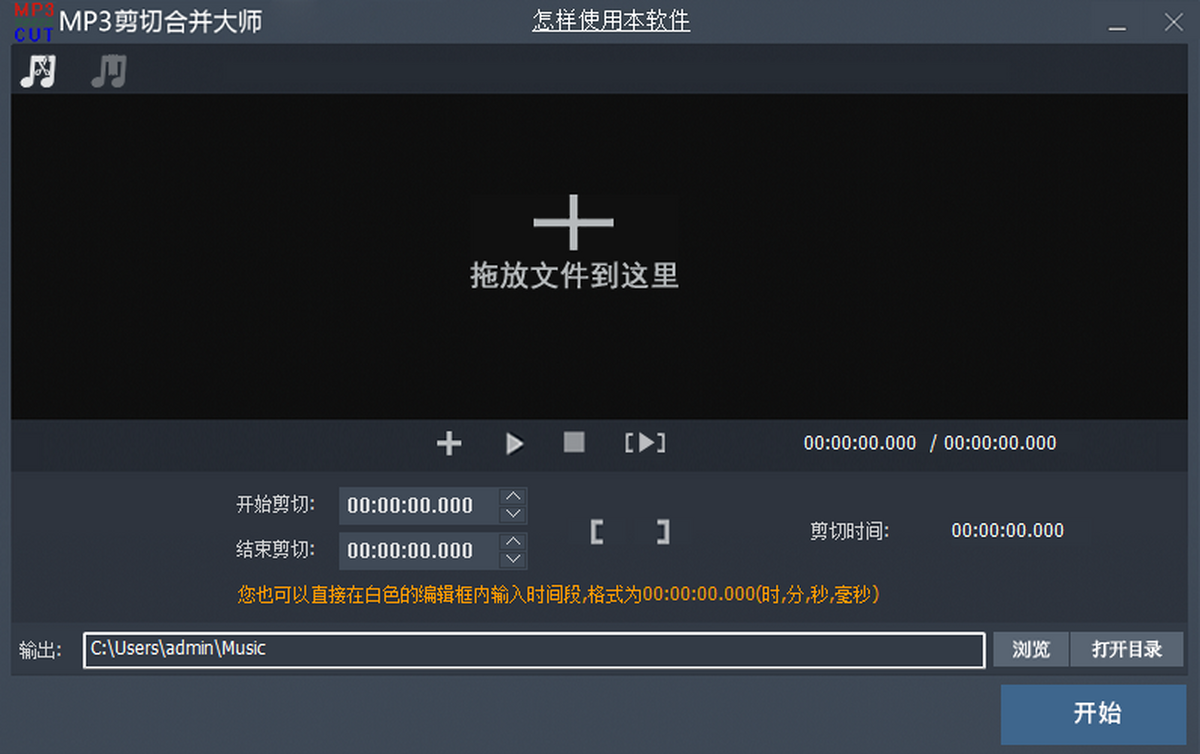Set cut end with right bracket icon
The width and height of the screenshot is (1200, 754).
[662, 531]
